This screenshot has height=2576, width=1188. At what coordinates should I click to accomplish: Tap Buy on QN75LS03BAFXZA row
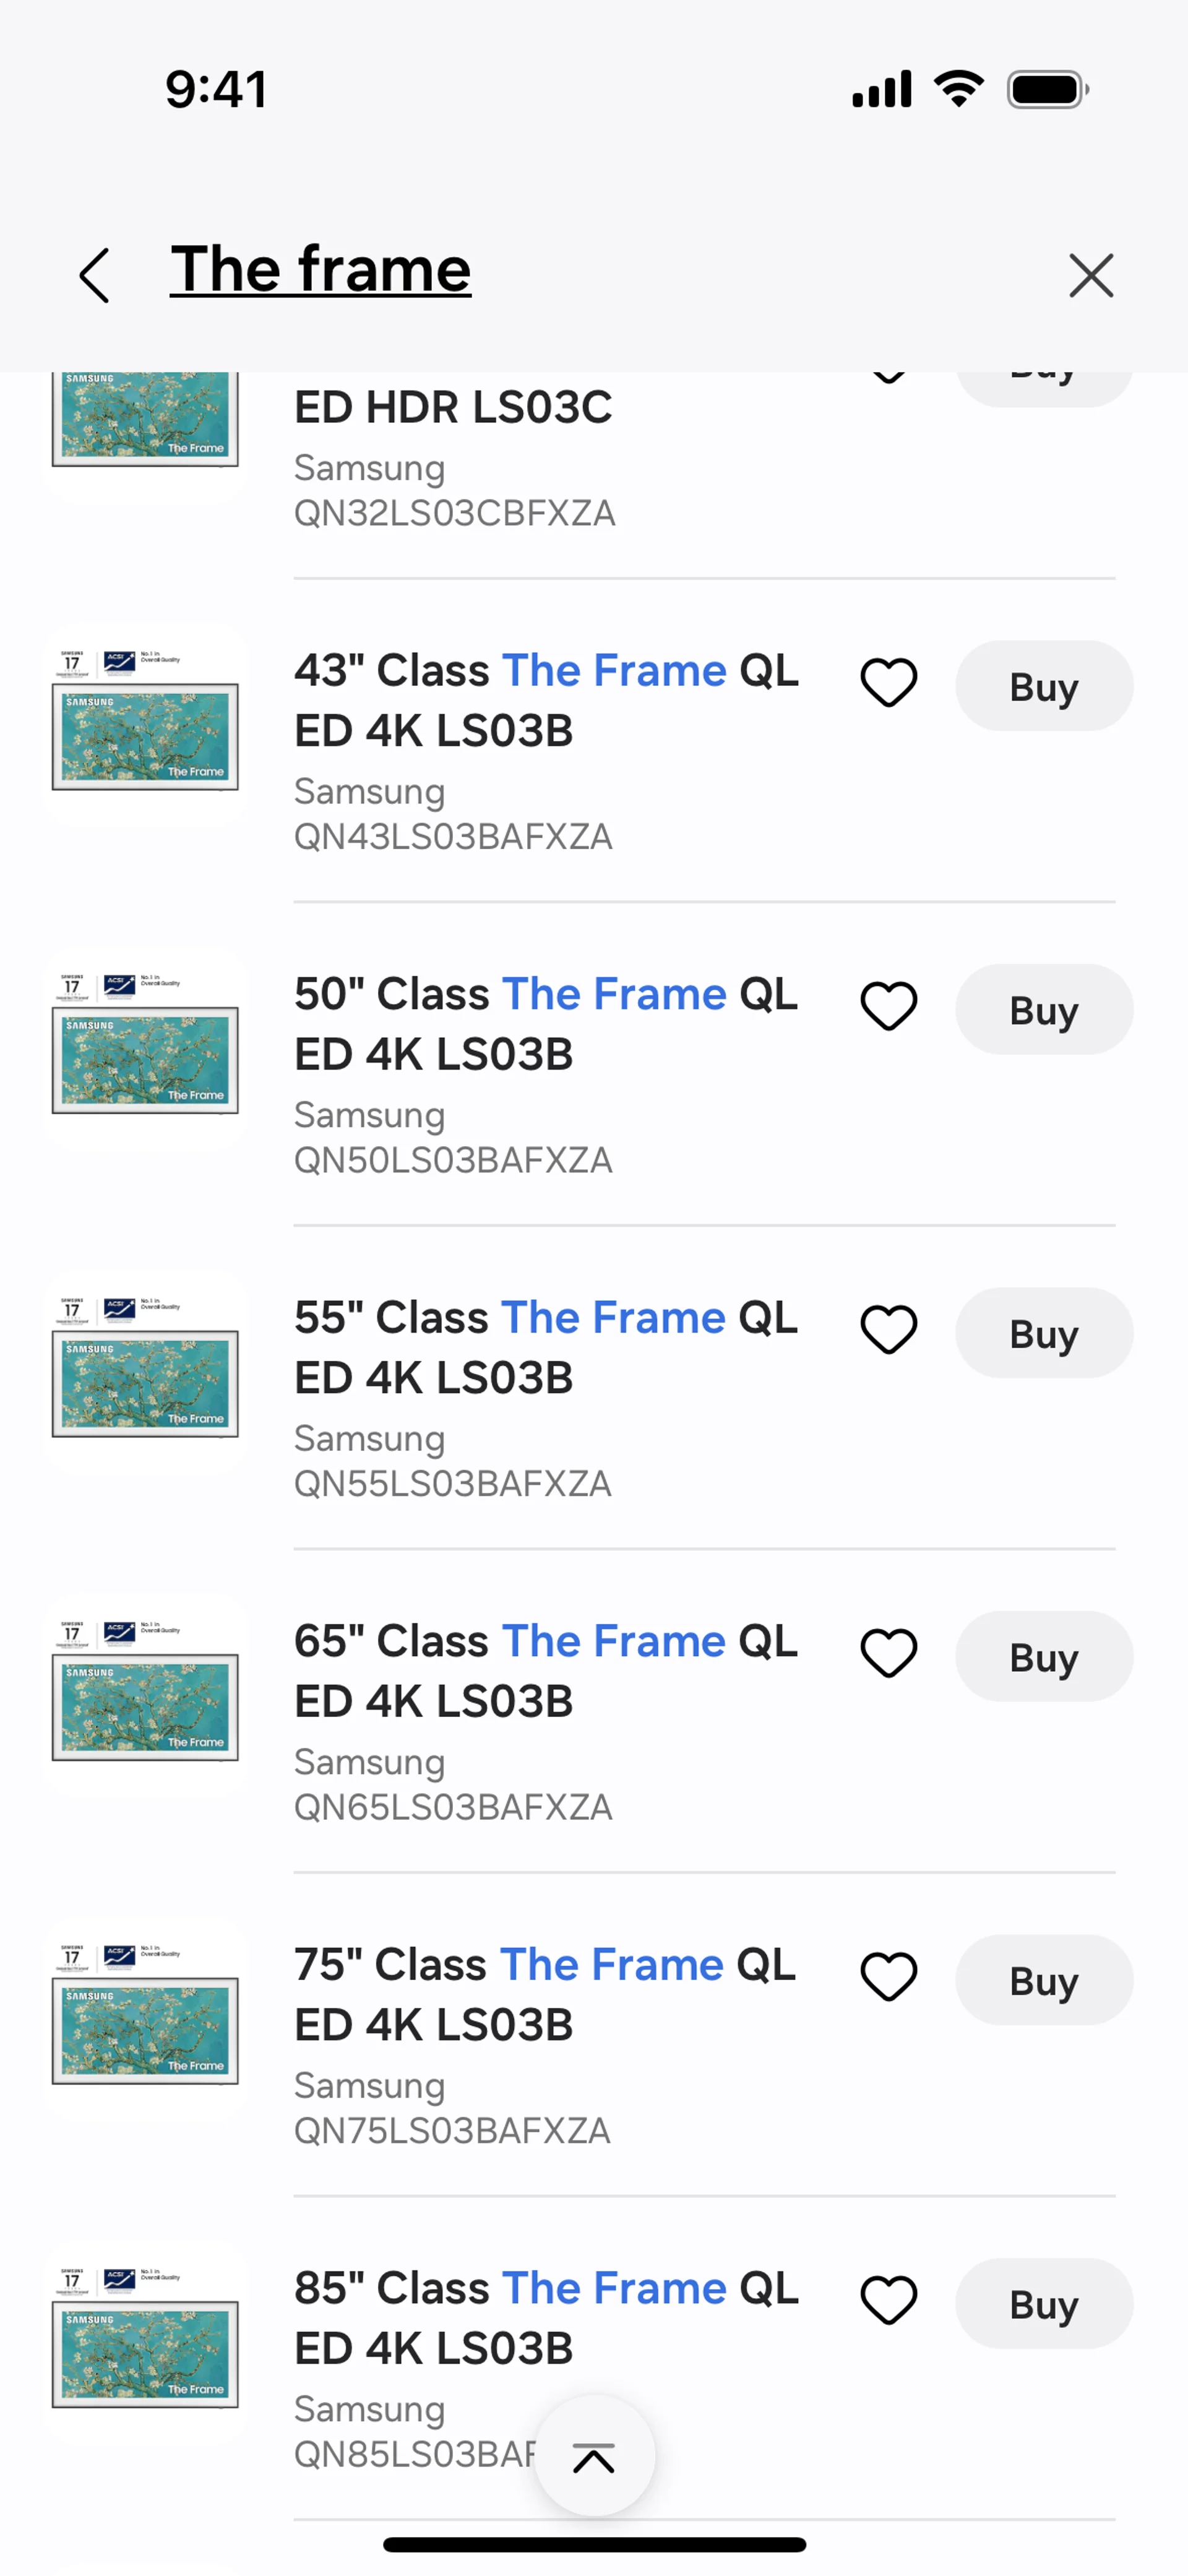pyautogui.click(x=1043, y=1980)
